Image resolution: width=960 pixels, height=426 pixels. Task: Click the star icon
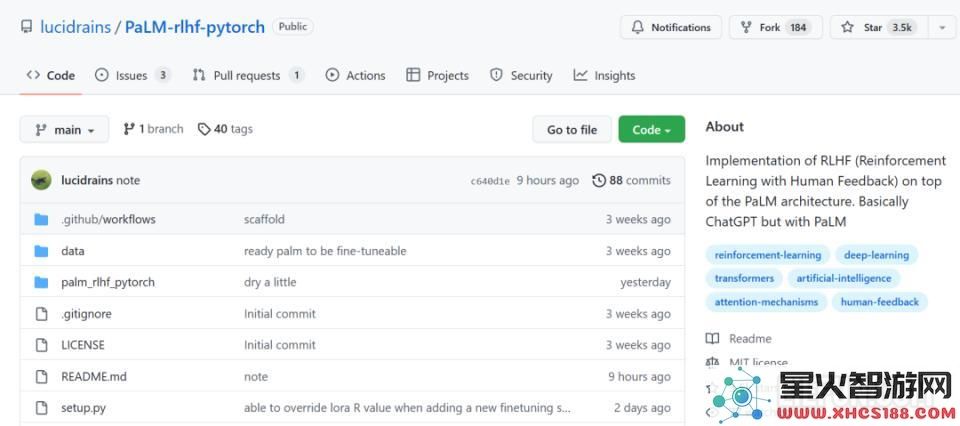click(847, 28)
